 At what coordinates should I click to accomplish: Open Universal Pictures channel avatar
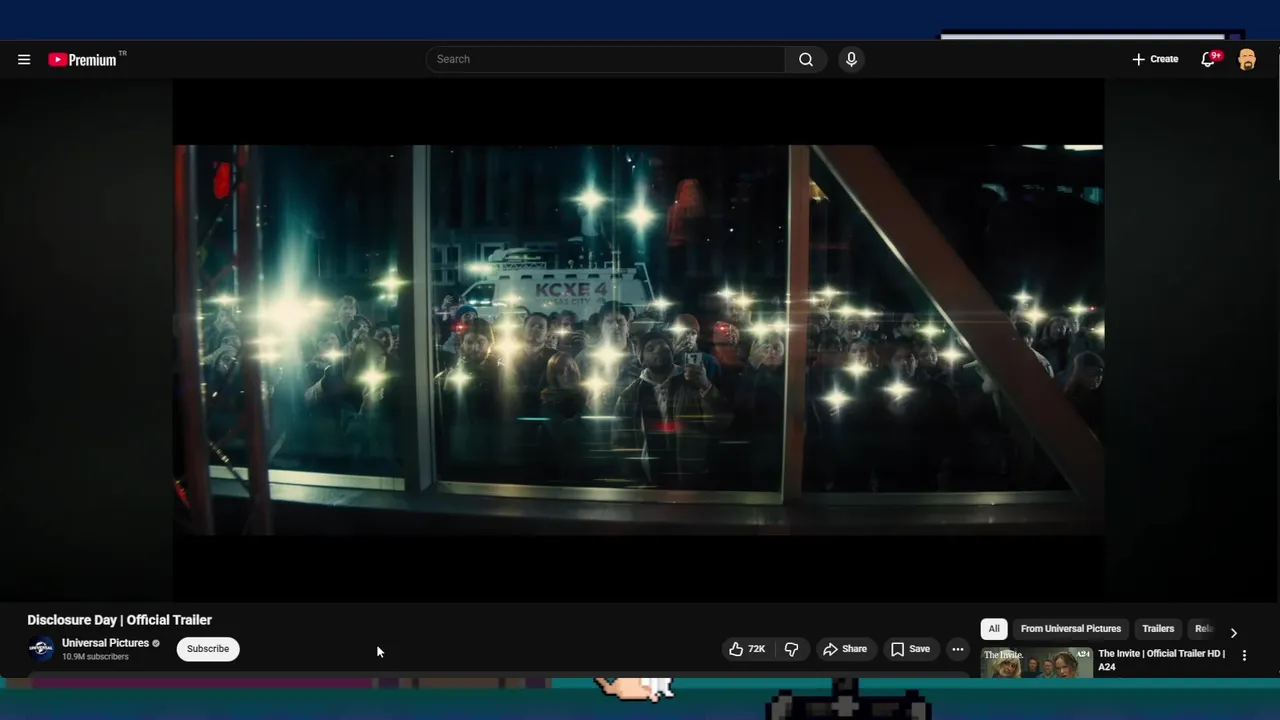pos(41,648)
